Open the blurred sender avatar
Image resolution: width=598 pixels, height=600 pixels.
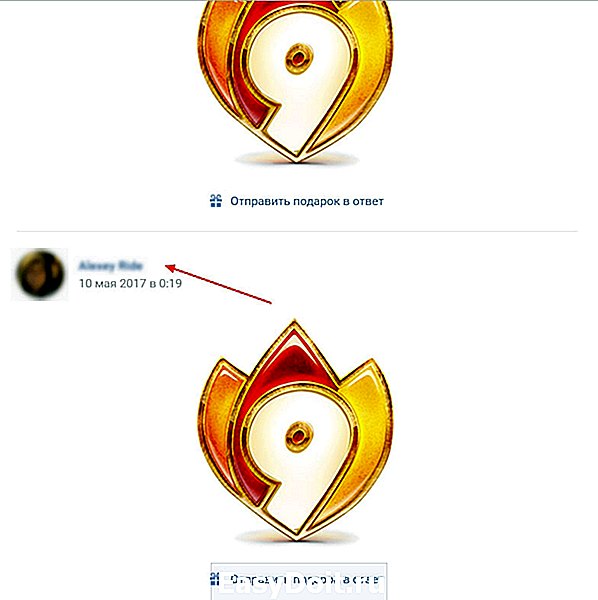40,274
